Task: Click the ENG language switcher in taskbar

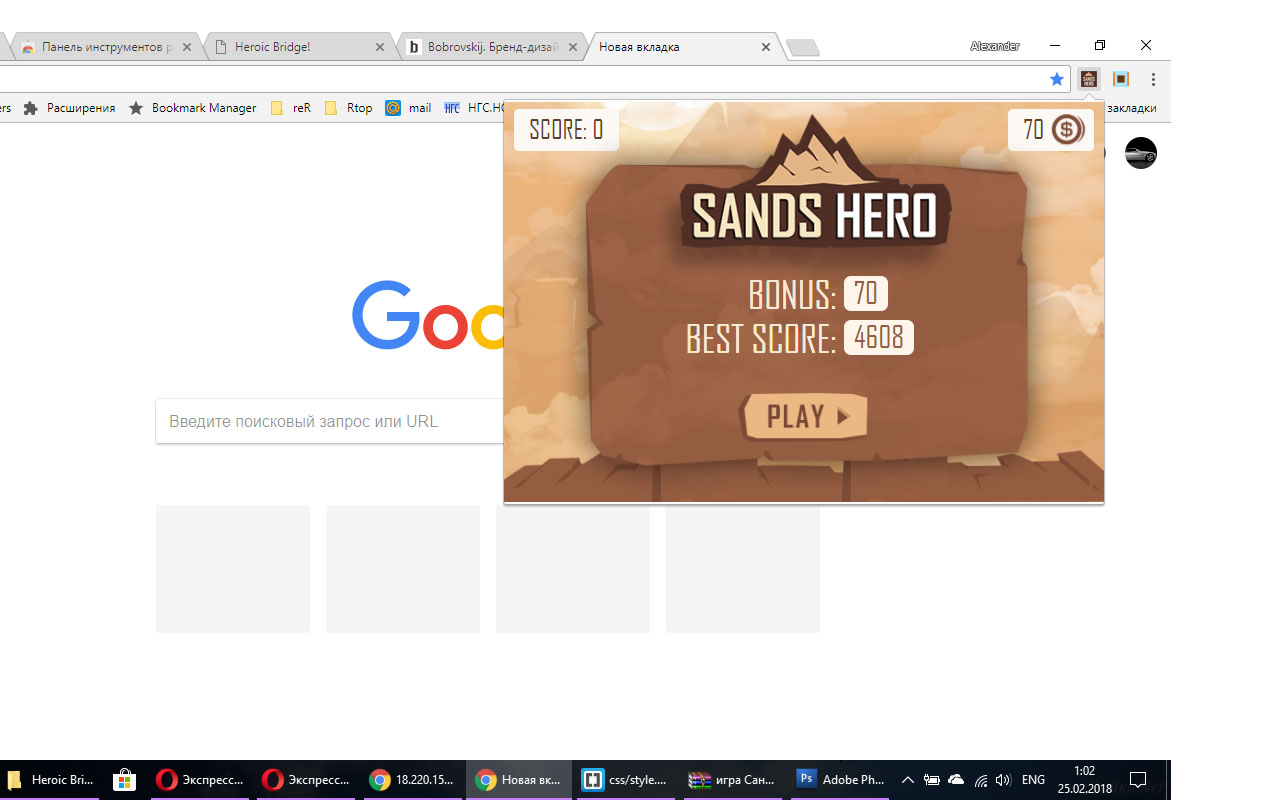Action: [x=1033, y=780]
